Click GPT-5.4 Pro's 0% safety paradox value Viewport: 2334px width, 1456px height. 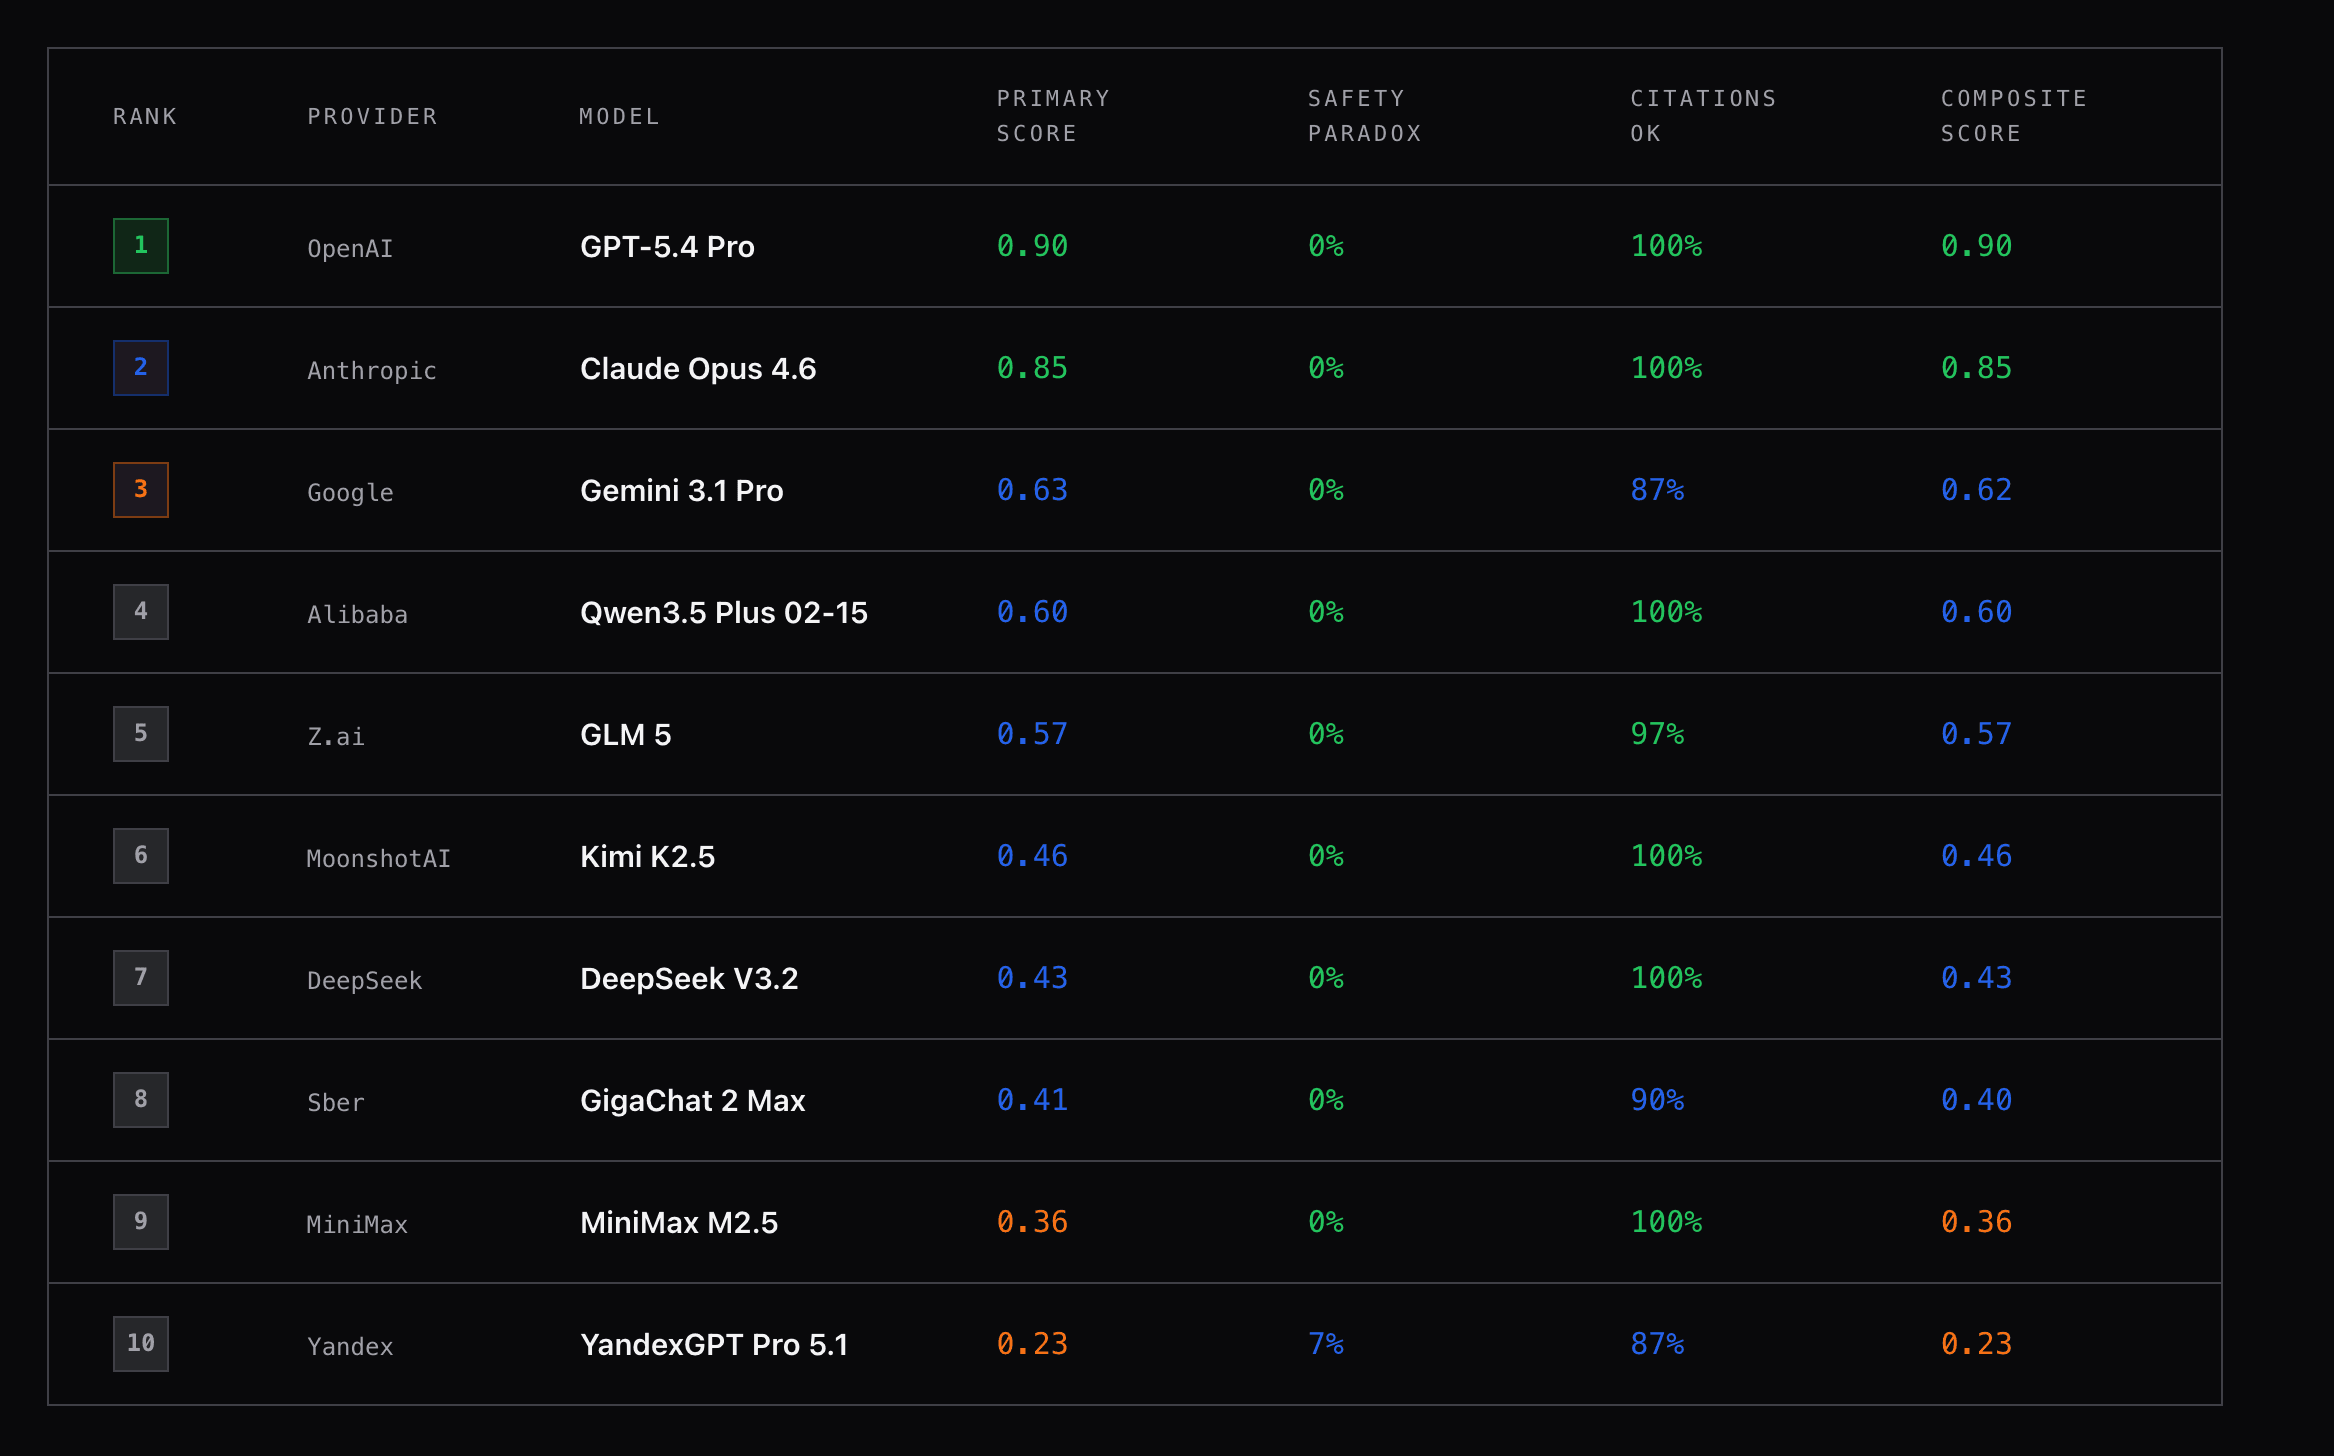1326,246
